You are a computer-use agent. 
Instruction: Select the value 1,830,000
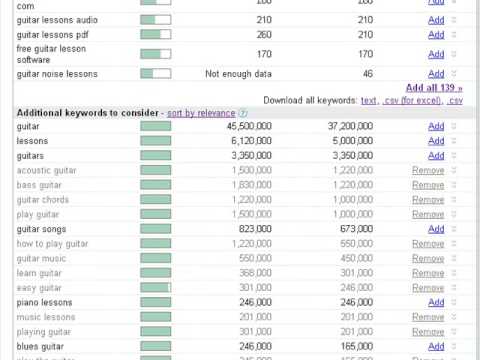coord(252,185)
